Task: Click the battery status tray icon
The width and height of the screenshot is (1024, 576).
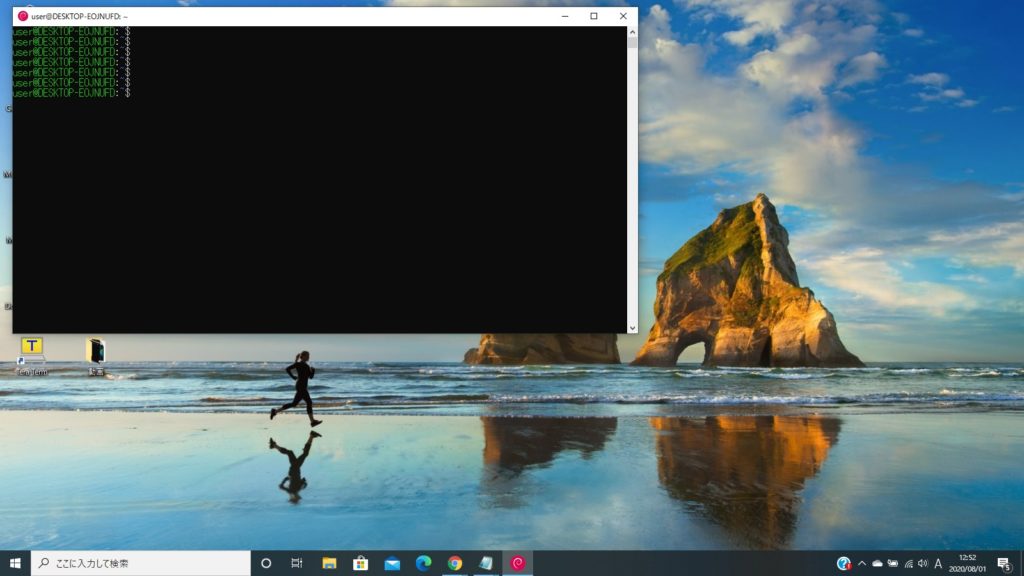Action: pos(893,563)
